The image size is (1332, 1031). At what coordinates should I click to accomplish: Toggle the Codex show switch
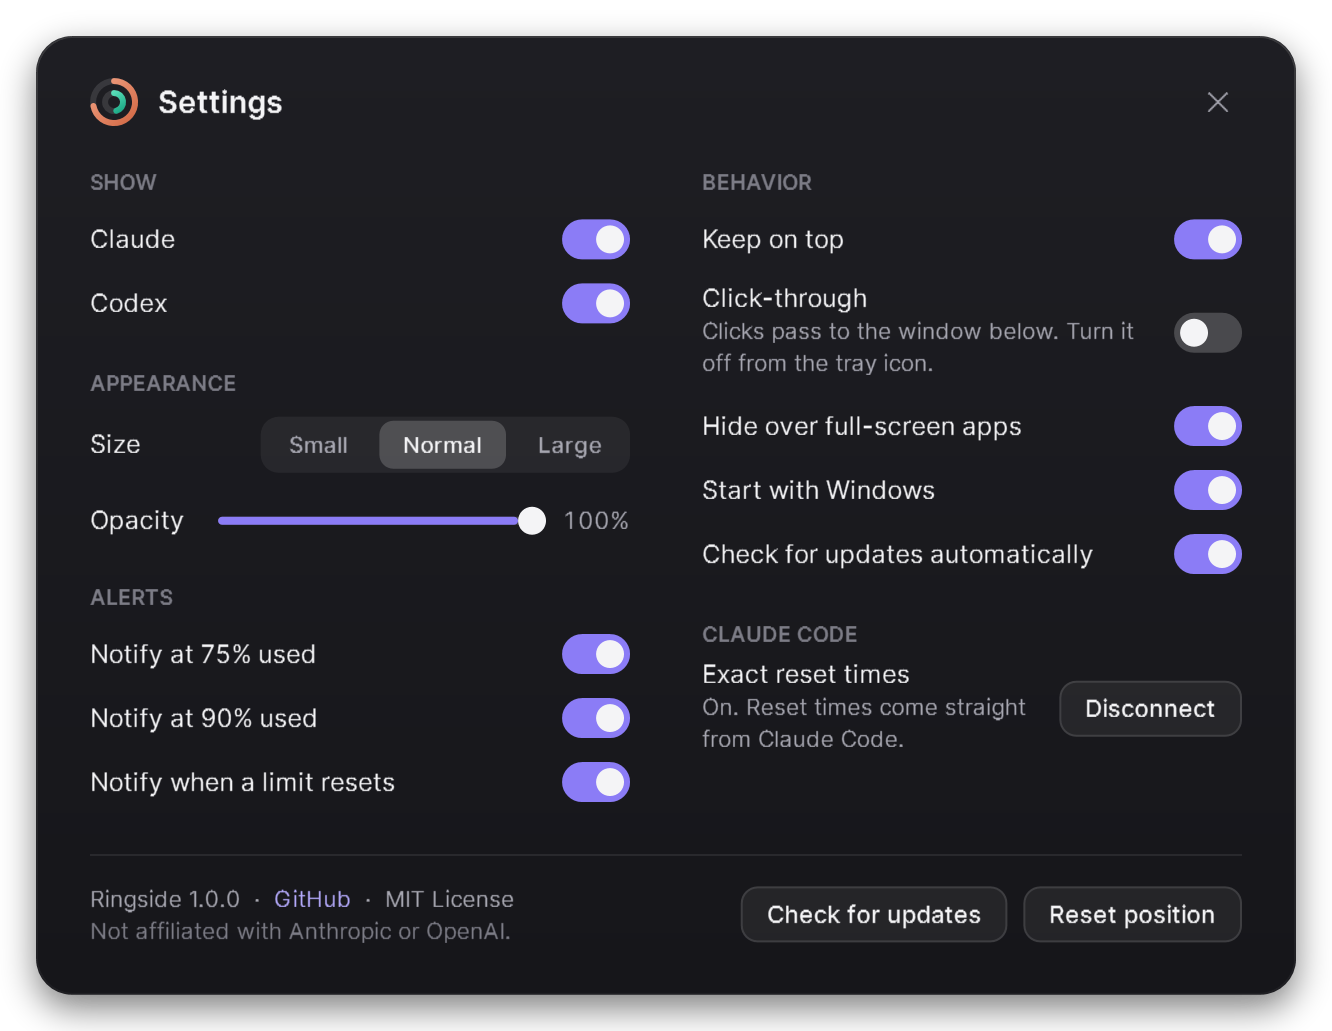coord(596,304)
